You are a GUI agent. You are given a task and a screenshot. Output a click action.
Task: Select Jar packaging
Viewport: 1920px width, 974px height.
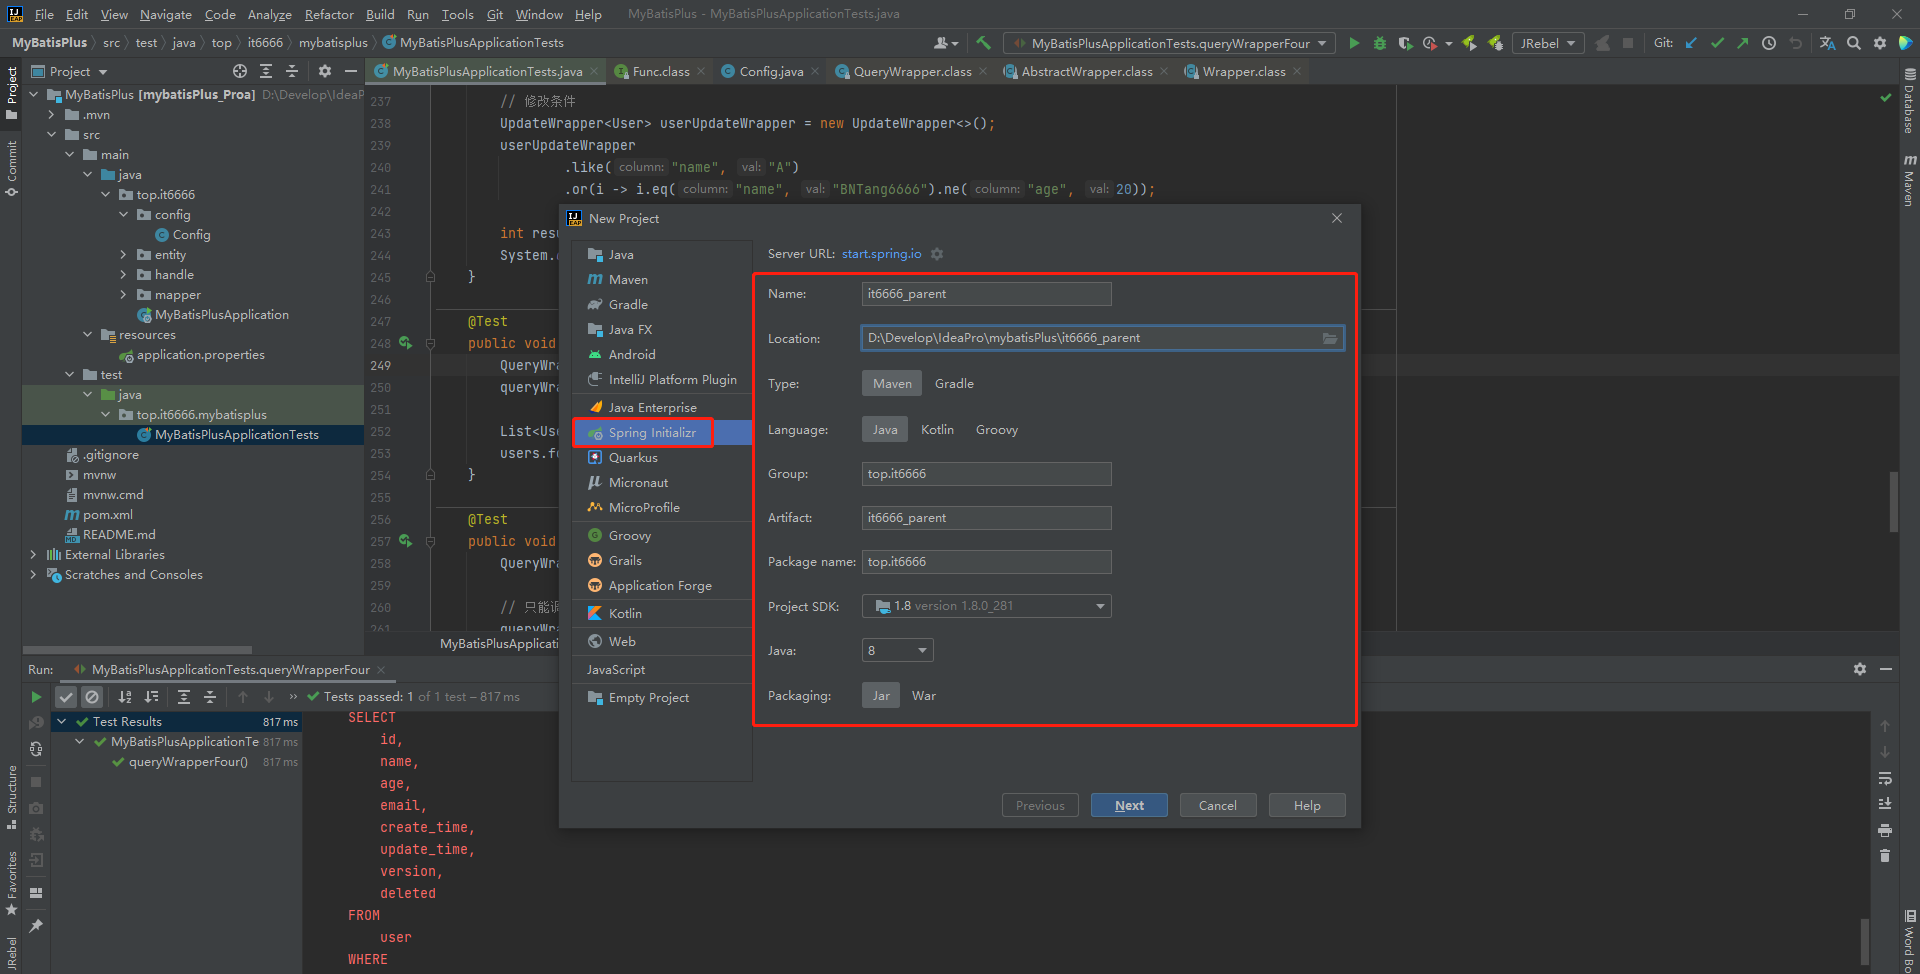(881, 696)
